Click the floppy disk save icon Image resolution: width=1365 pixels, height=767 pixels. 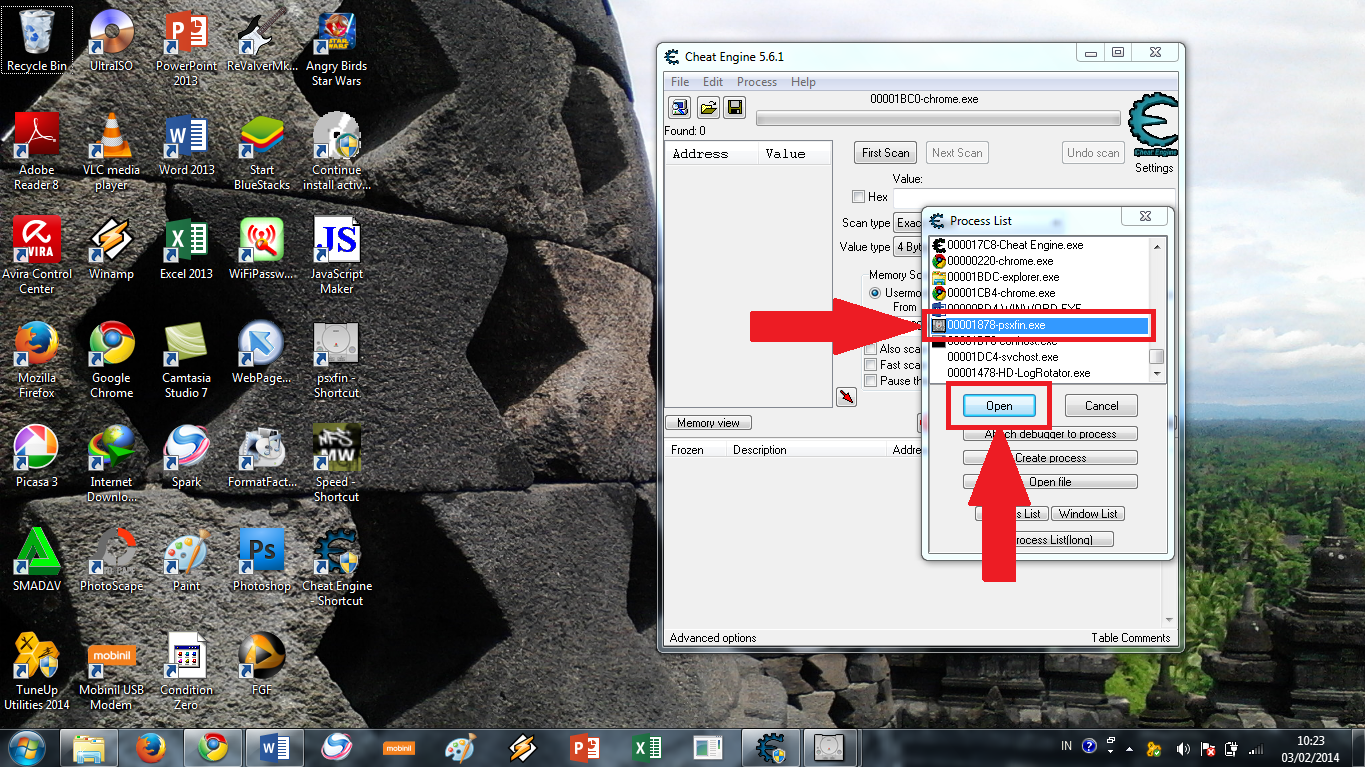click(x=735, y=108)
